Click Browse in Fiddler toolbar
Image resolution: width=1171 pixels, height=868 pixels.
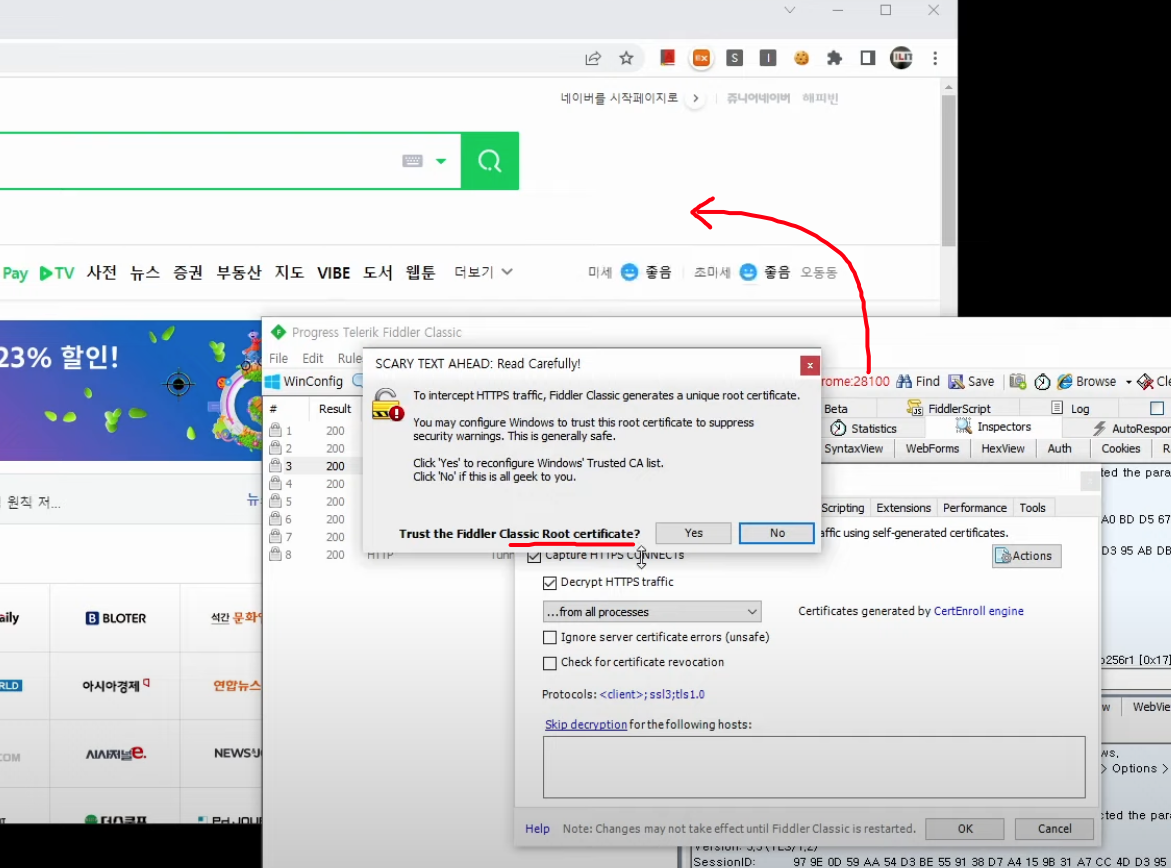pyautogui.click(x=1087, y=382)
